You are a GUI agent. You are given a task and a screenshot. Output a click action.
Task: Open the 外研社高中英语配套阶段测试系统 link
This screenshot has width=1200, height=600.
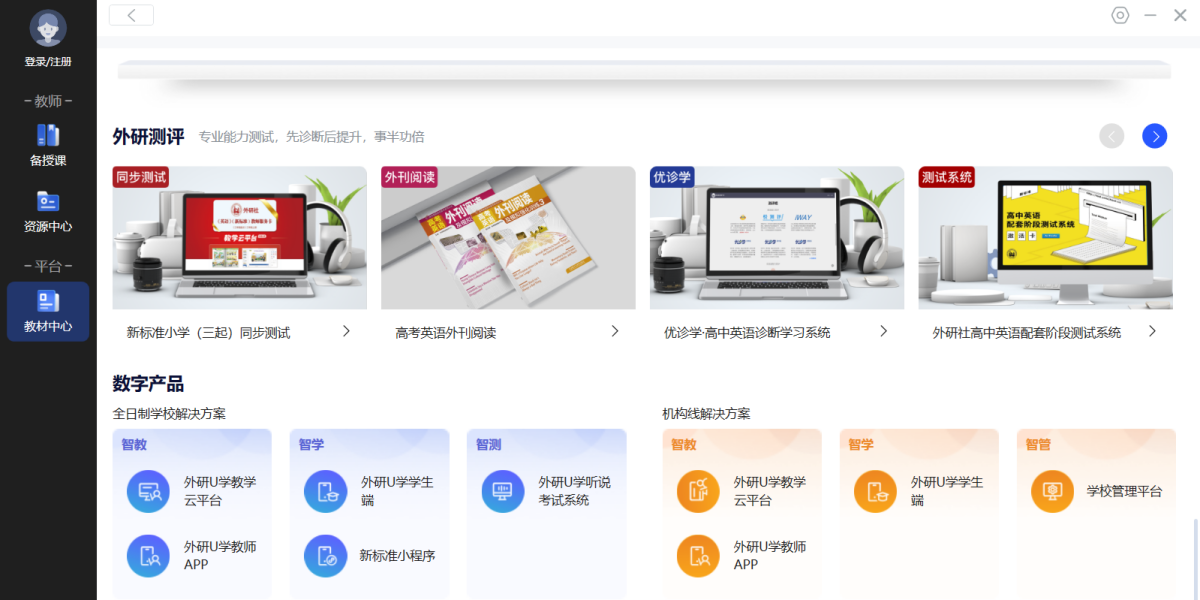[x=1026, y=333]
